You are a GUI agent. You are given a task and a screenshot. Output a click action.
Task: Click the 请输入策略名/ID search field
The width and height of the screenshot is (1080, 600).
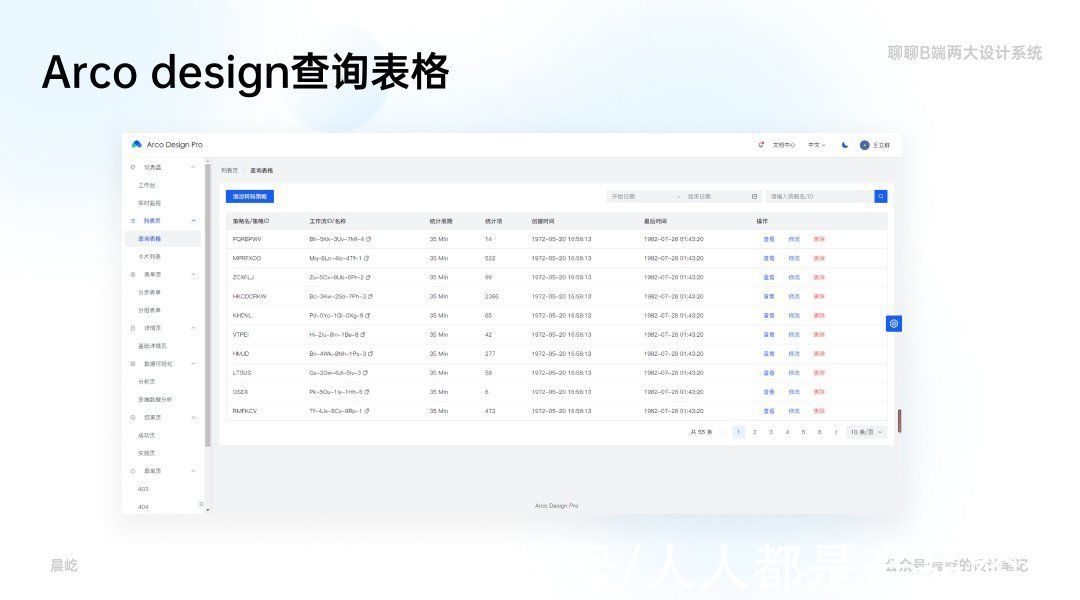(x=810, y=196)
